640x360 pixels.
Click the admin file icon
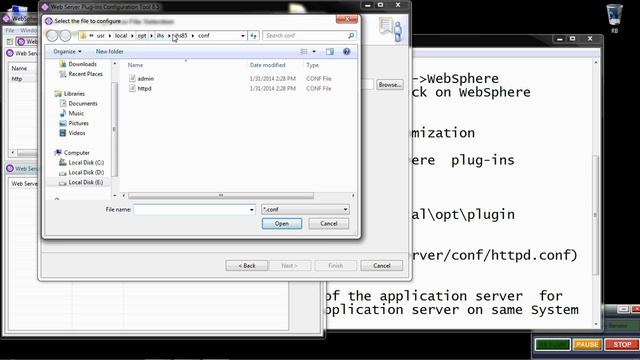132,78
